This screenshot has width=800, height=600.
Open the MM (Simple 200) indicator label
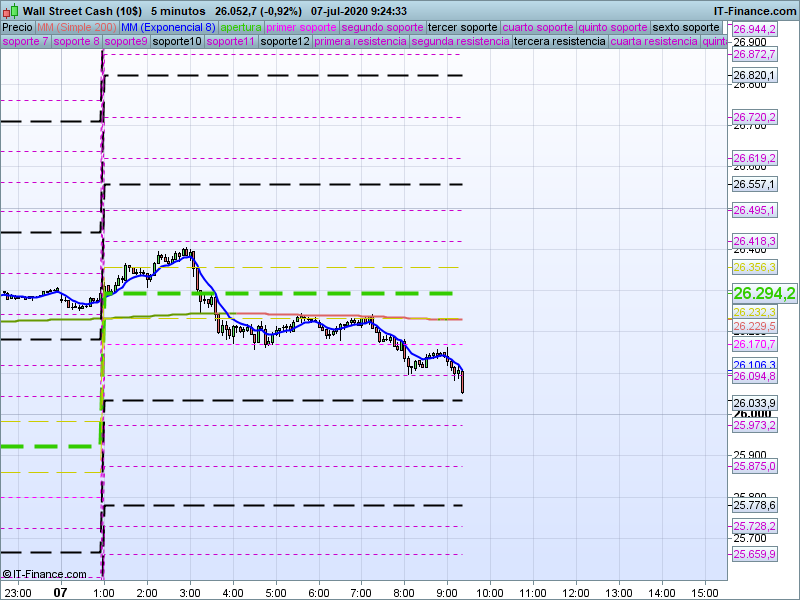tap(70, 27)
